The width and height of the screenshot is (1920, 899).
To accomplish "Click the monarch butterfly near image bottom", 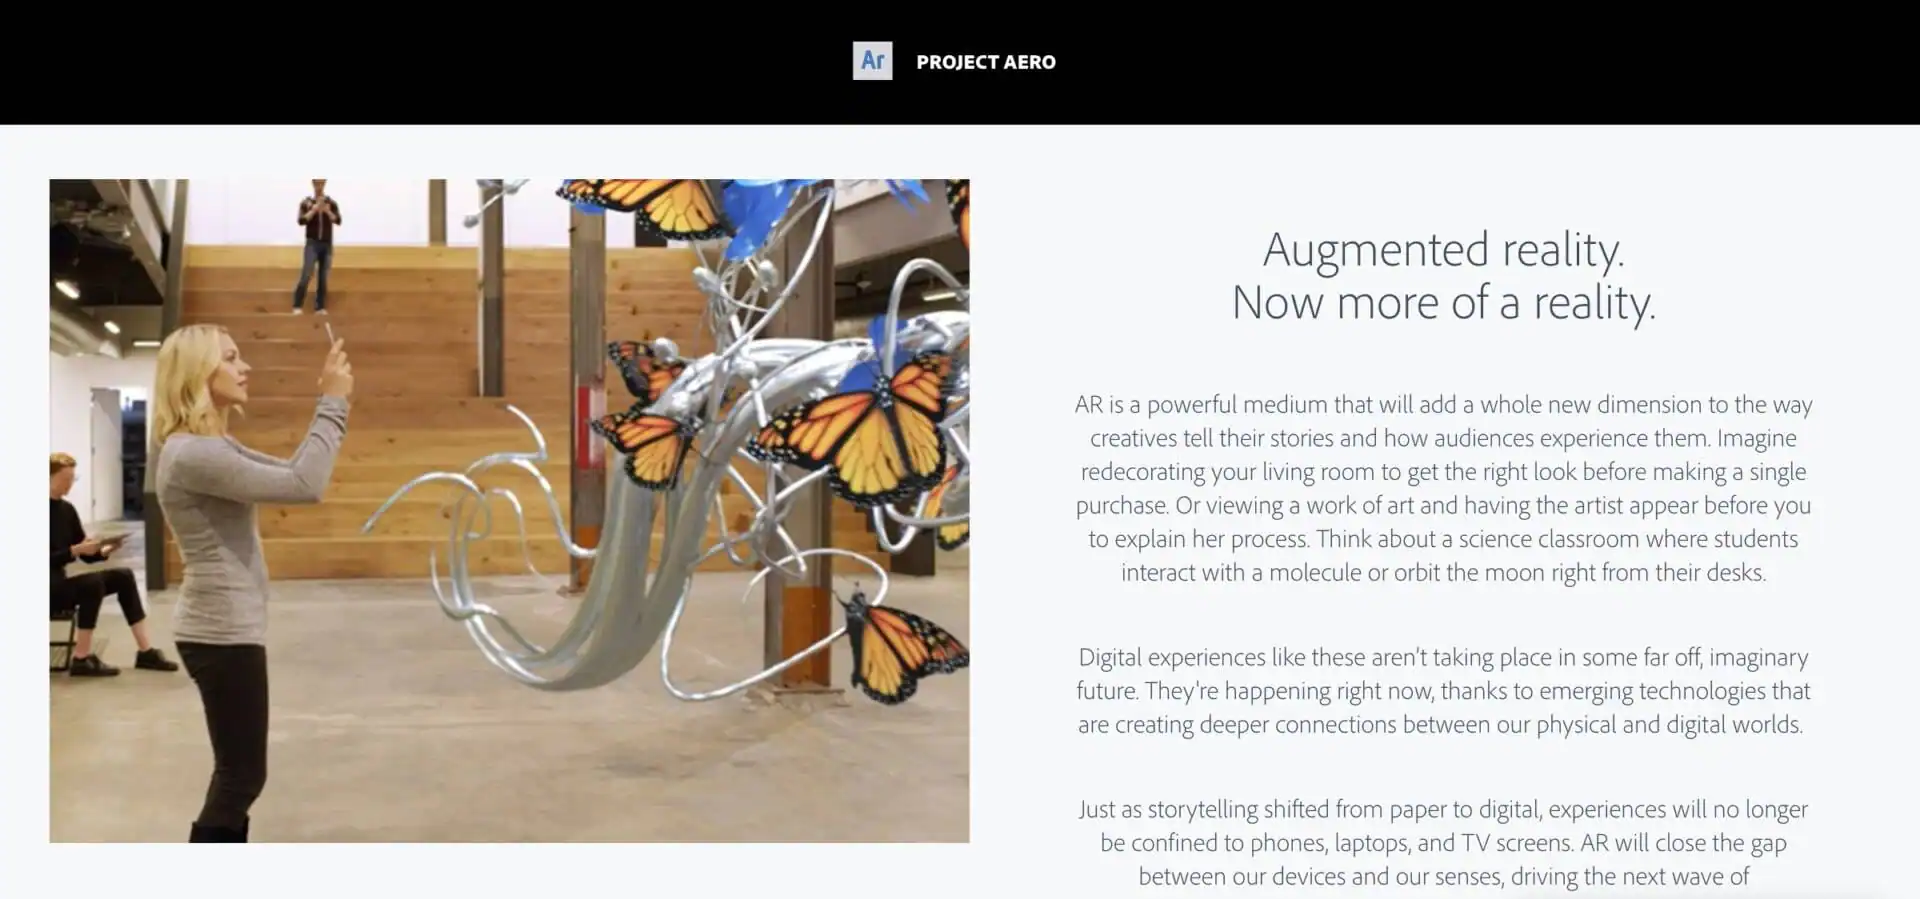I will pos(903,645).
